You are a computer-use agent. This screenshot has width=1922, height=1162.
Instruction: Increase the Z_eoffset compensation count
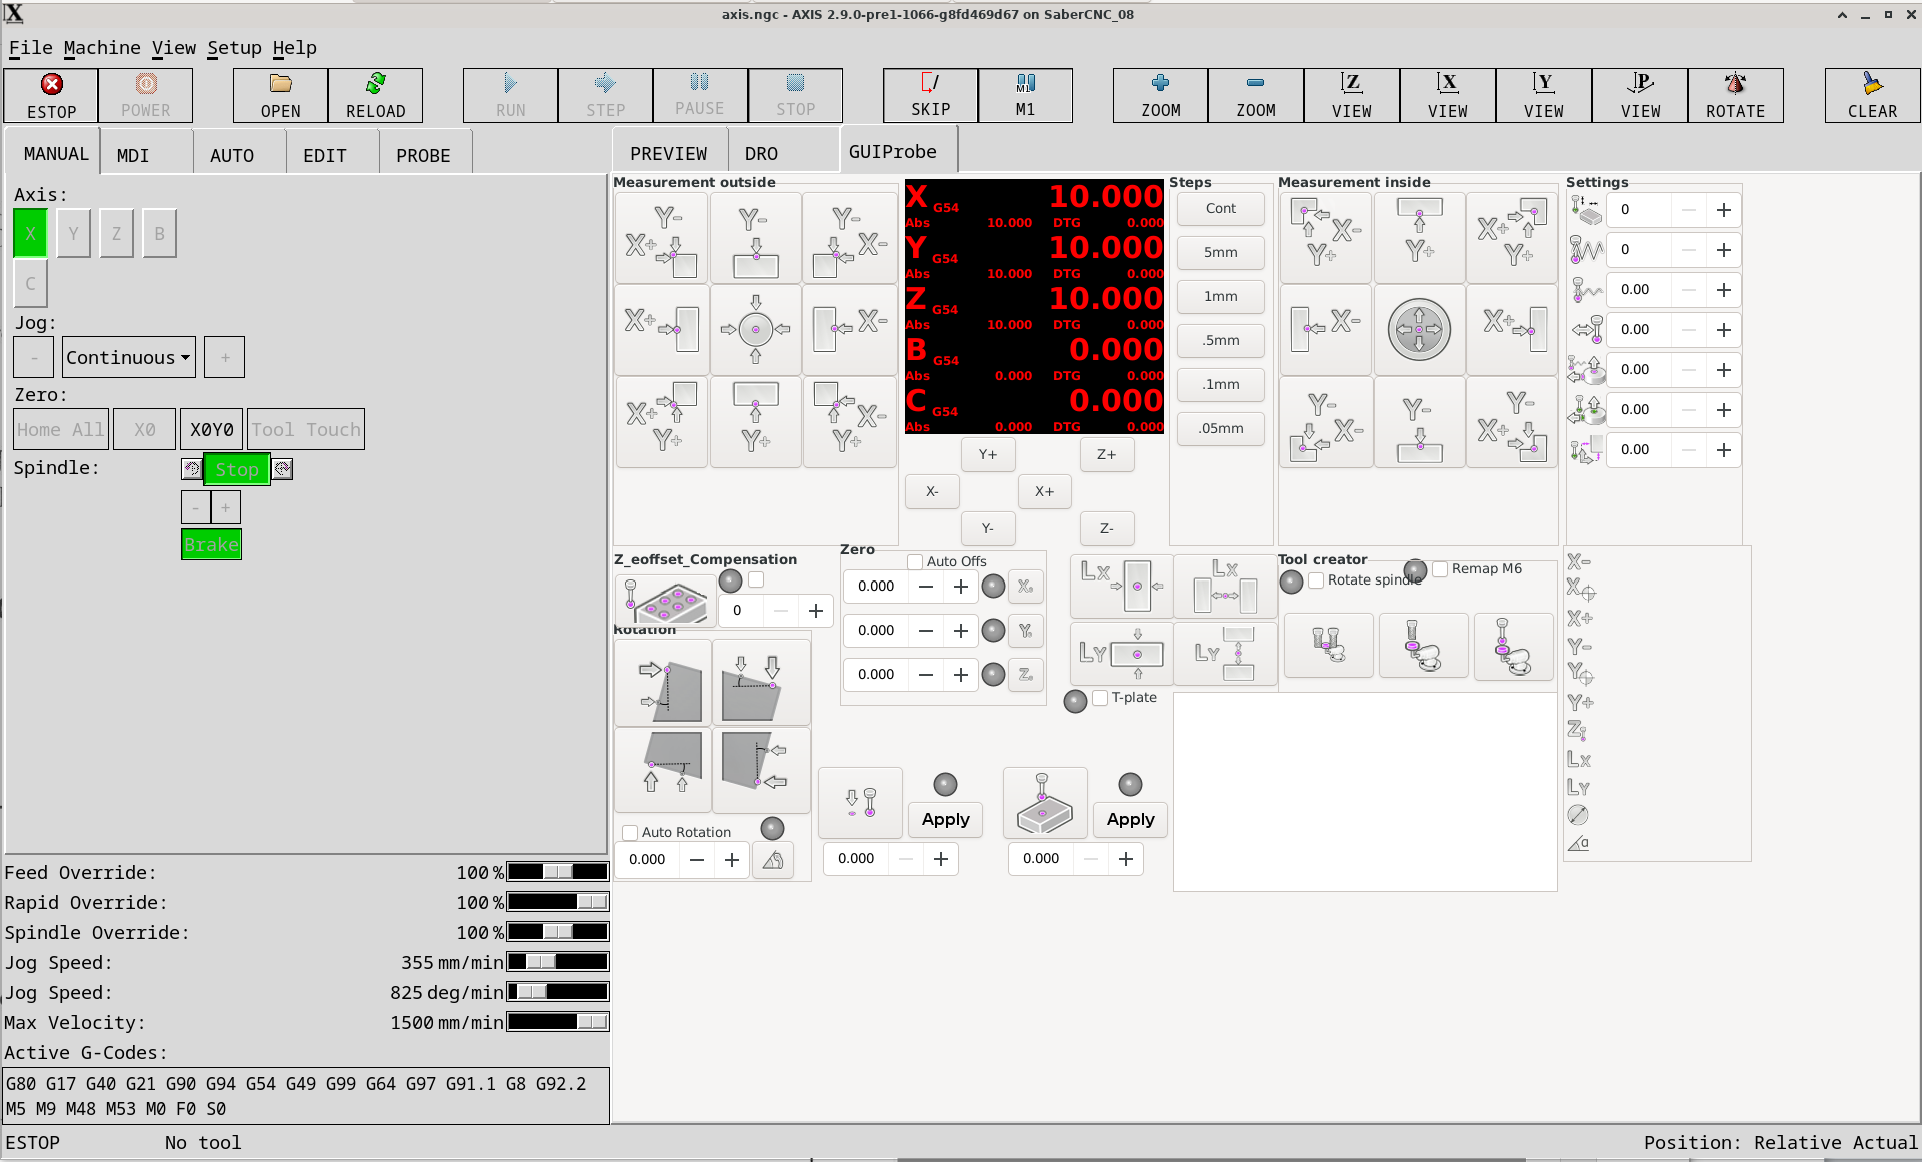pyautogui.click(x=816, y=610)
